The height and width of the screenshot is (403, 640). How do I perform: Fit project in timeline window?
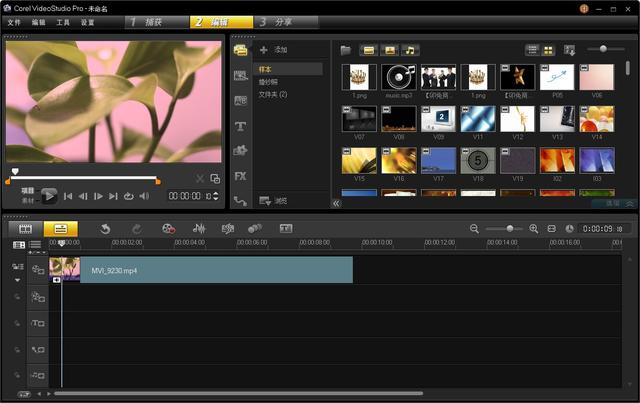(x=551, y=229)
